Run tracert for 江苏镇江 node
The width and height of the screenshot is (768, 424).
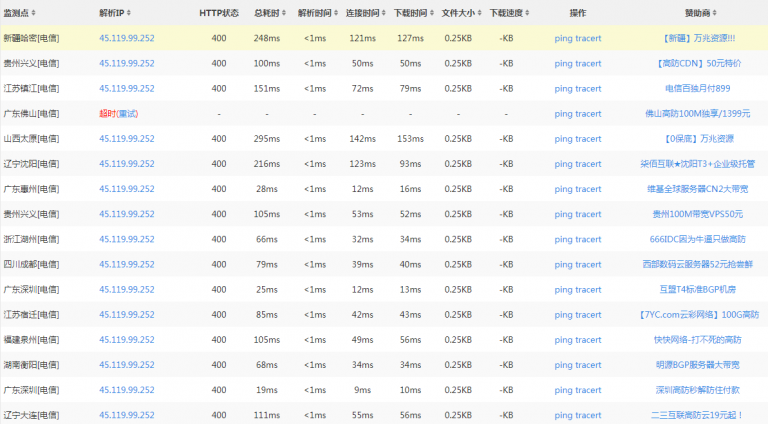coord(588,88)
